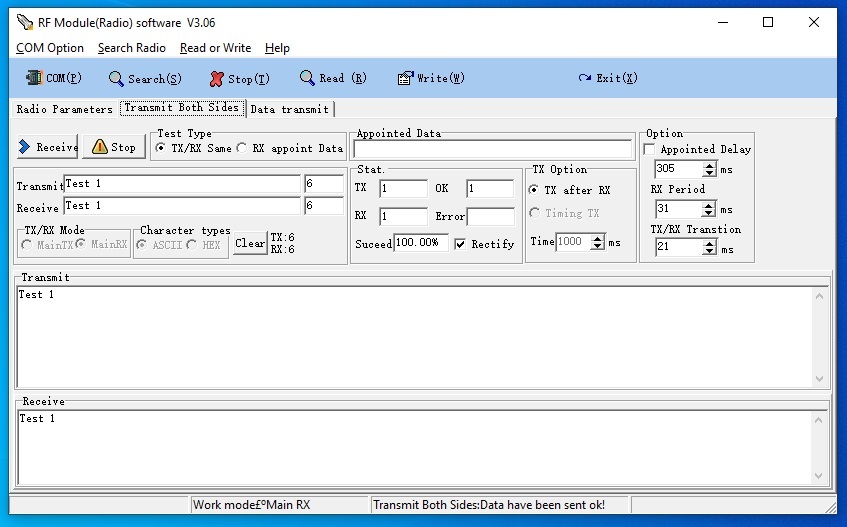Open the Read or Write menu

point(216,48)
